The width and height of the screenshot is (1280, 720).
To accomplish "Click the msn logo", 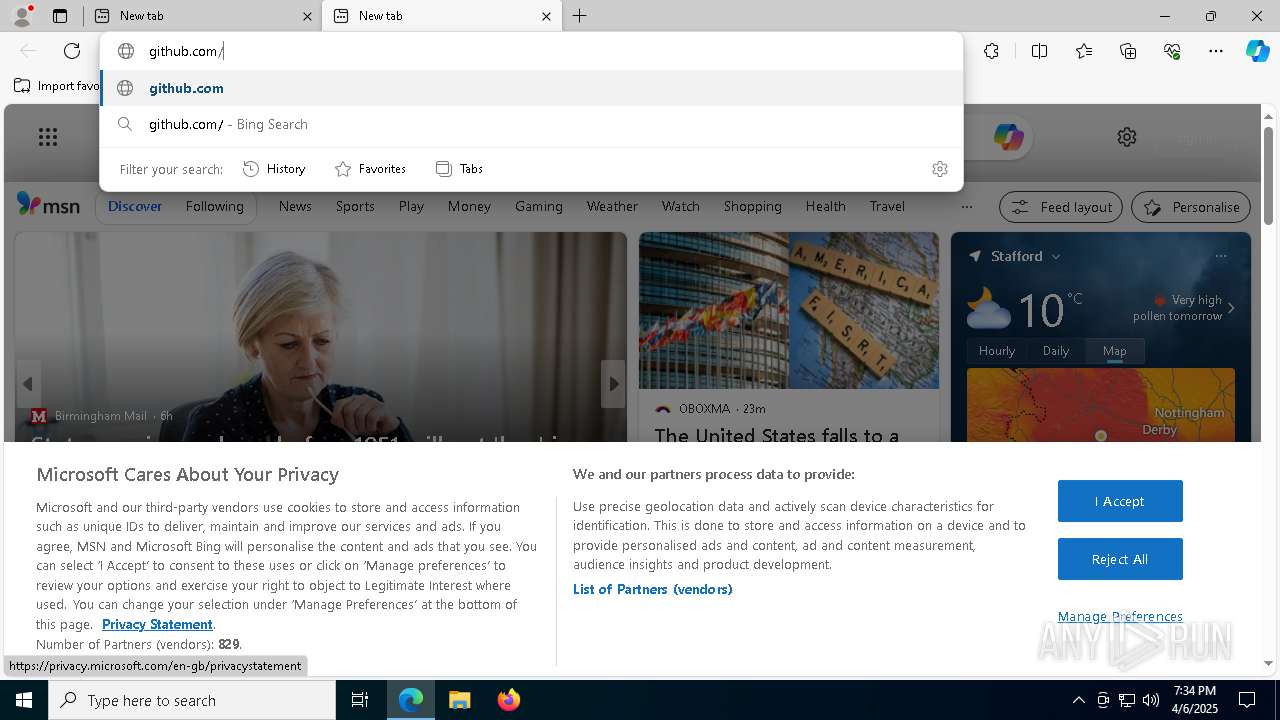I will click(48, 205).
